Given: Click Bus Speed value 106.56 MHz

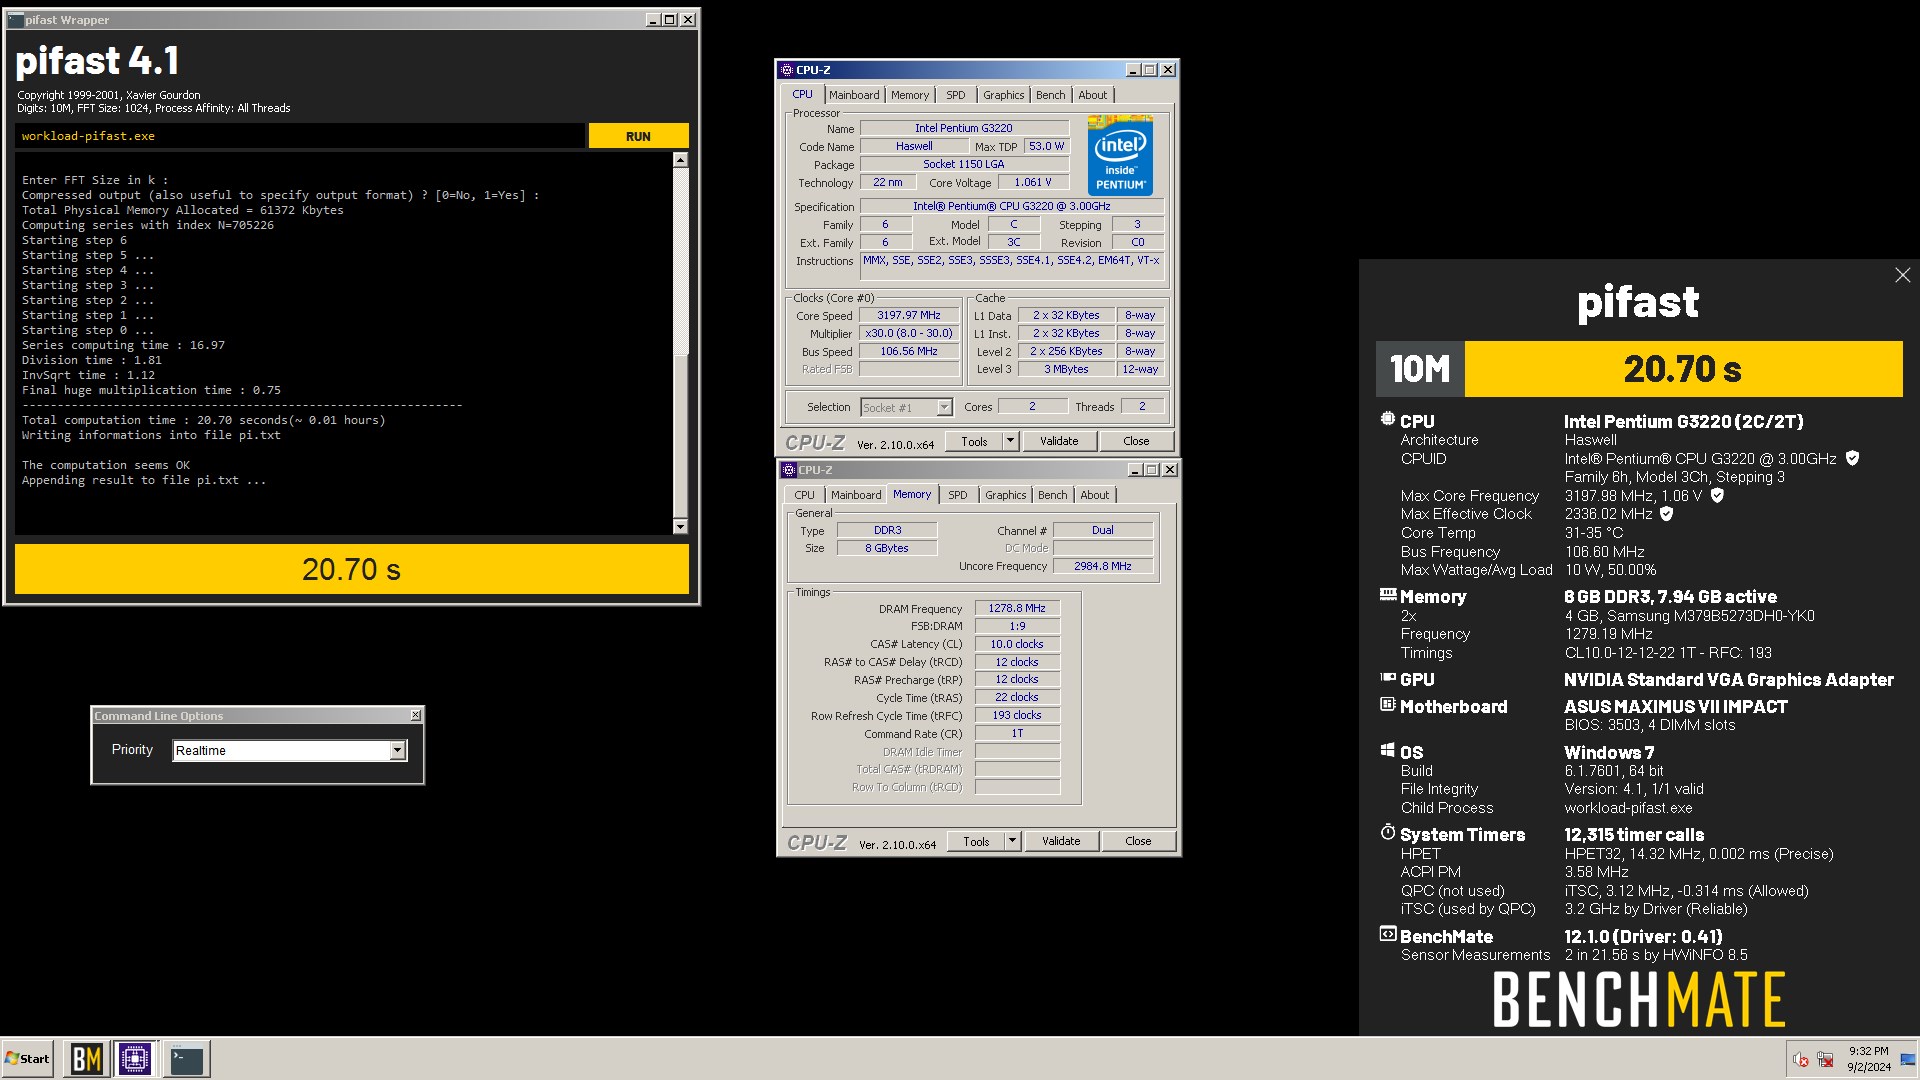Looking at the screenshot, I should point(909,351).
